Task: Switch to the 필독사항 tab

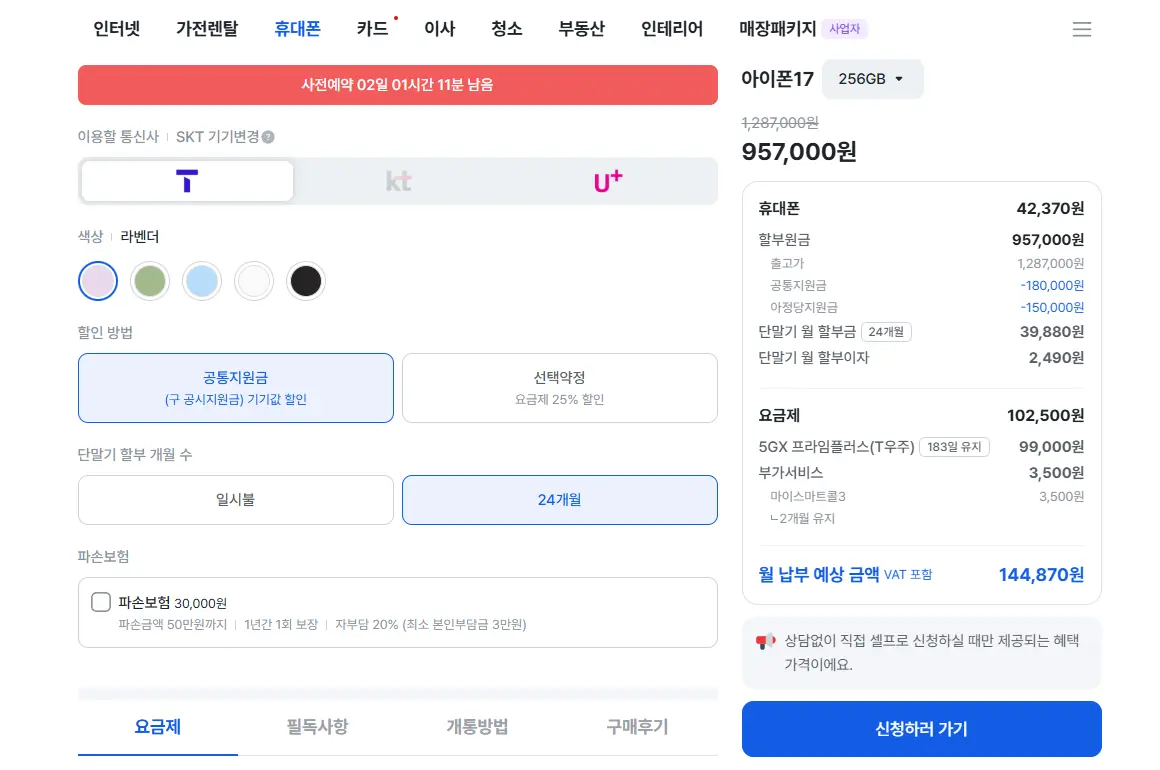Action: pos(318,727)
